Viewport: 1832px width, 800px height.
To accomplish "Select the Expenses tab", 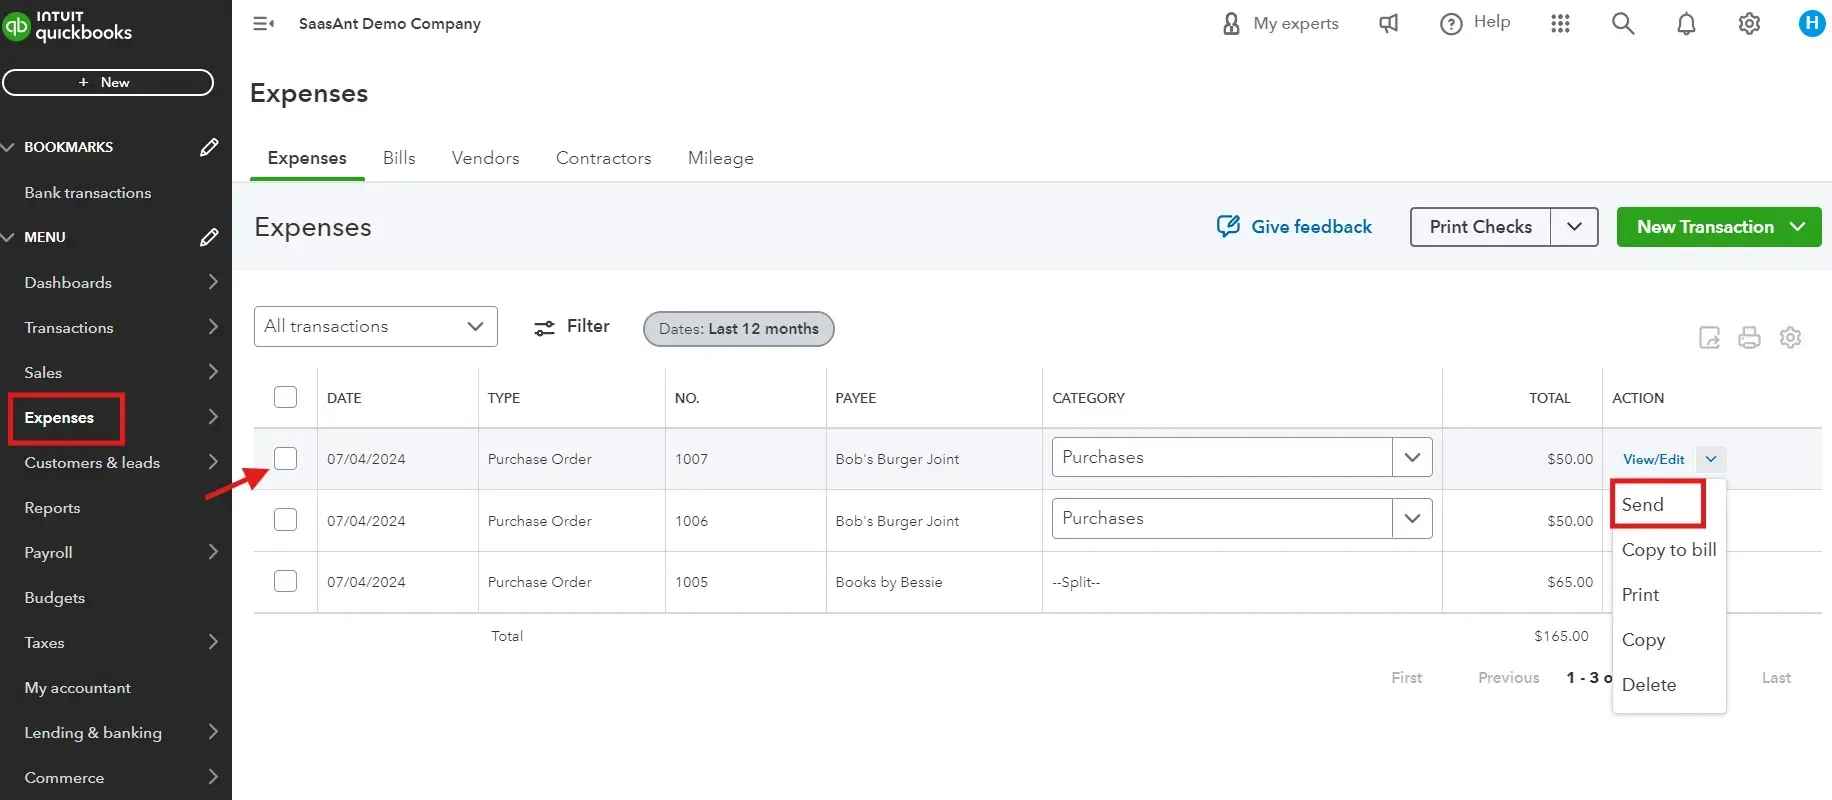I will coord(307,158).
